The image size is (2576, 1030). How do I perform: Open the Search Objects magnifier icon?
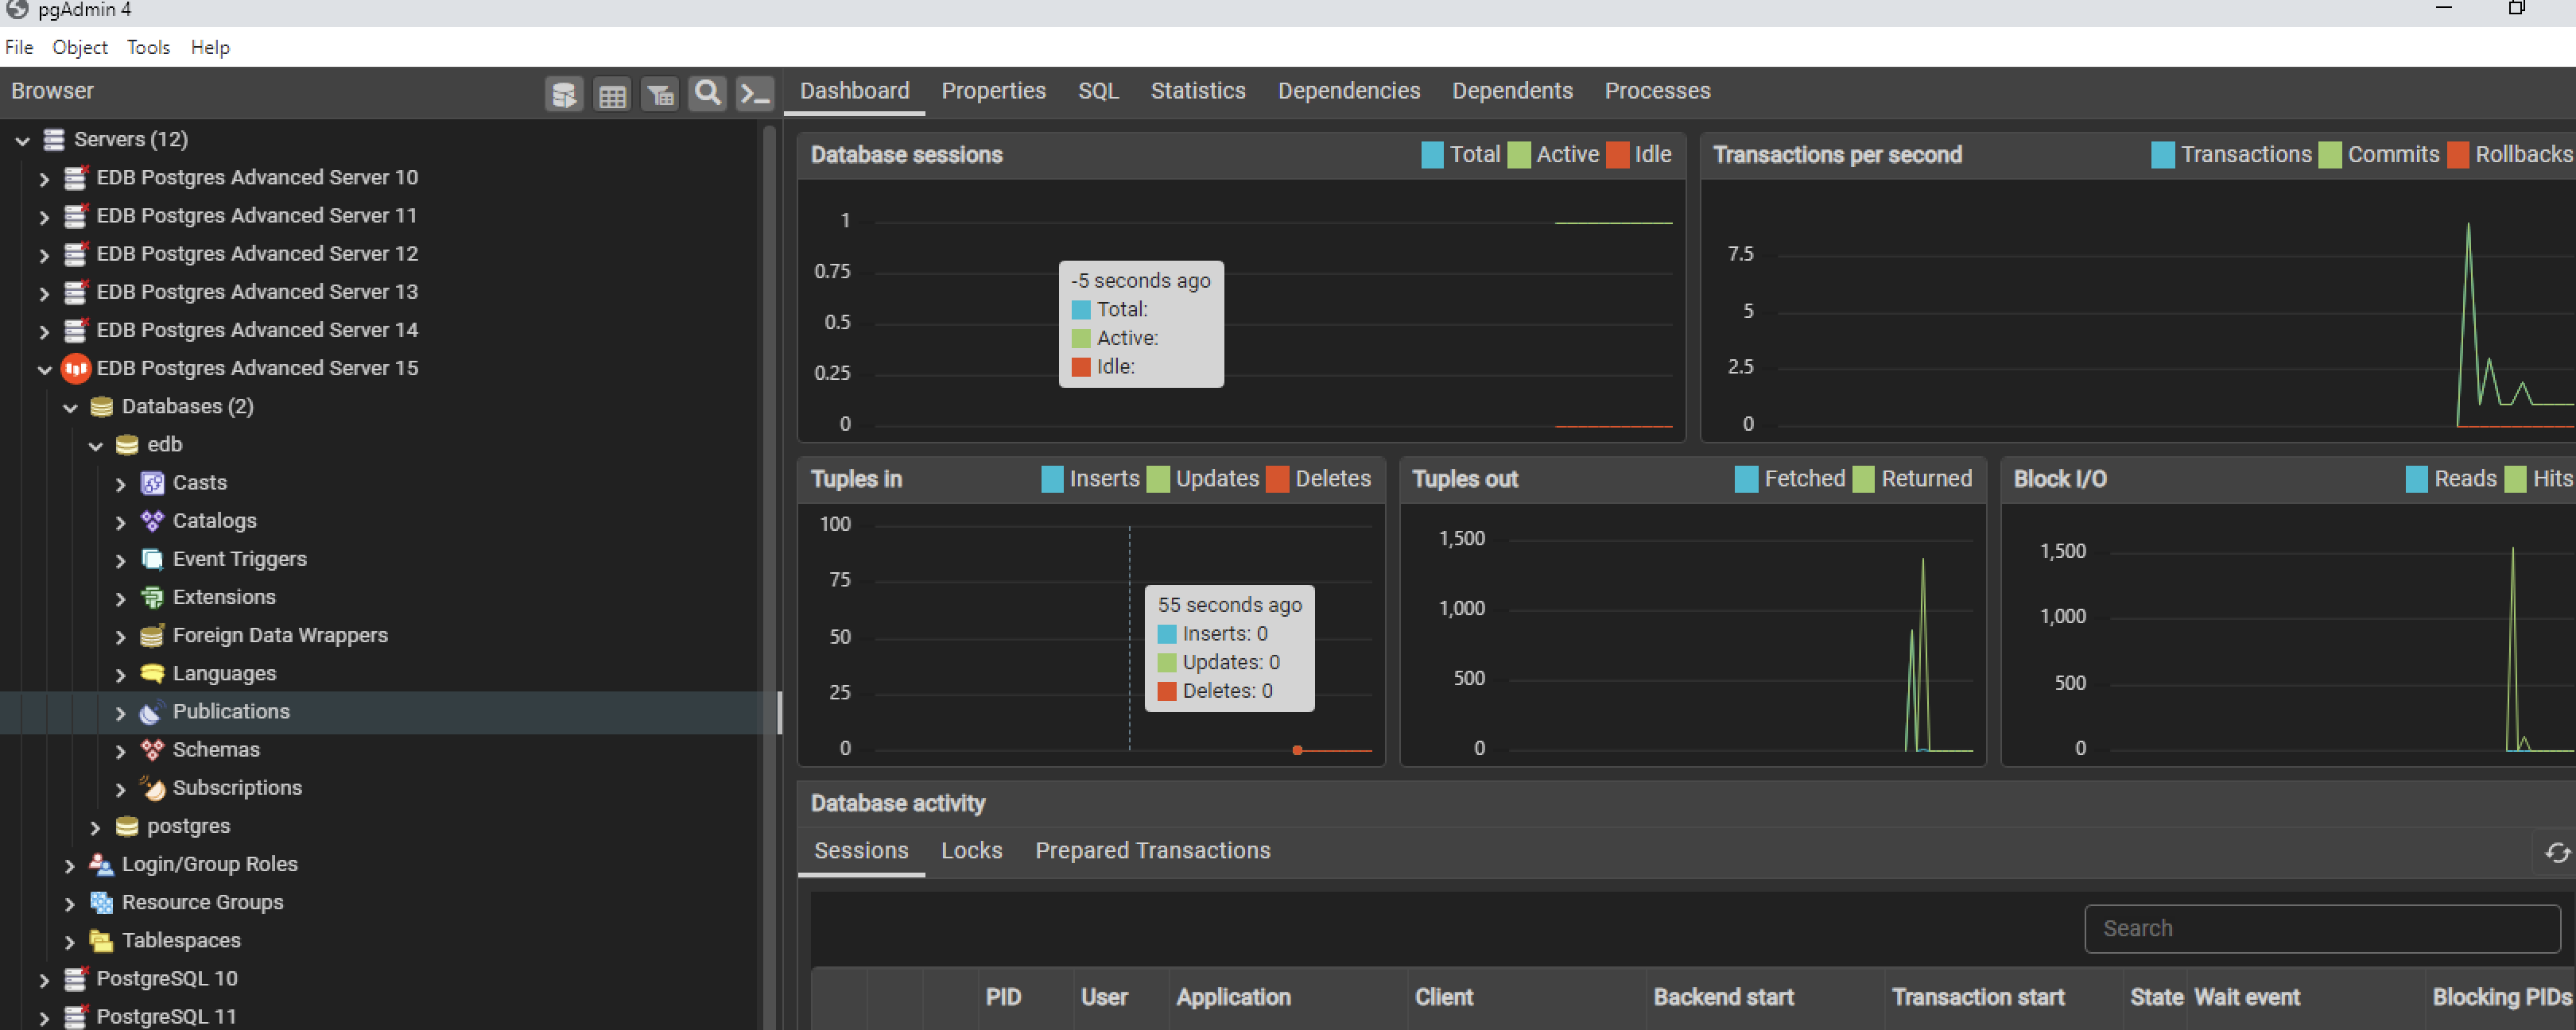pos(707,94)
